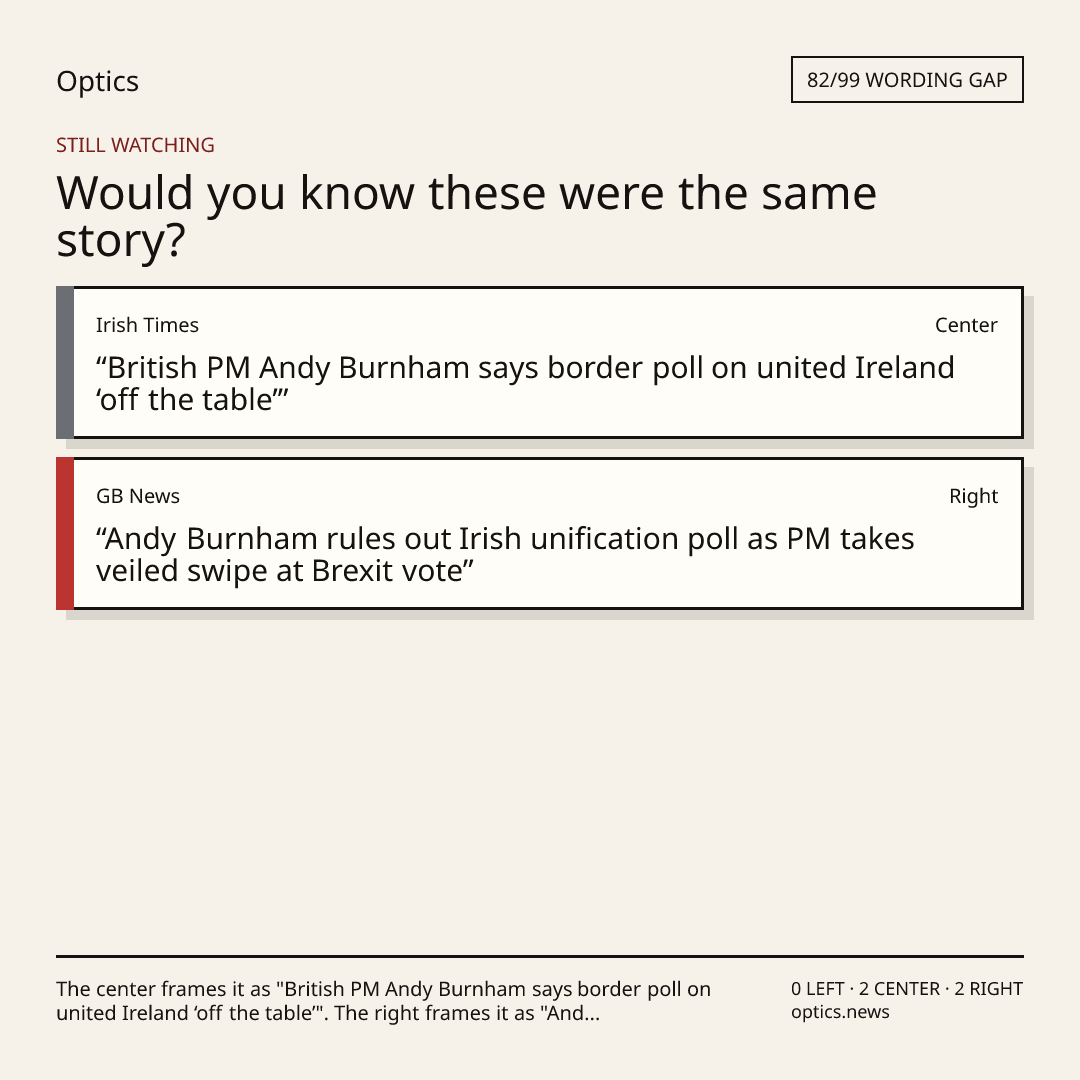Viewport: 1080px width, 1080px height.
Task: Click the "British PM Andy Burnham" headline text
Action: point(525,383)
